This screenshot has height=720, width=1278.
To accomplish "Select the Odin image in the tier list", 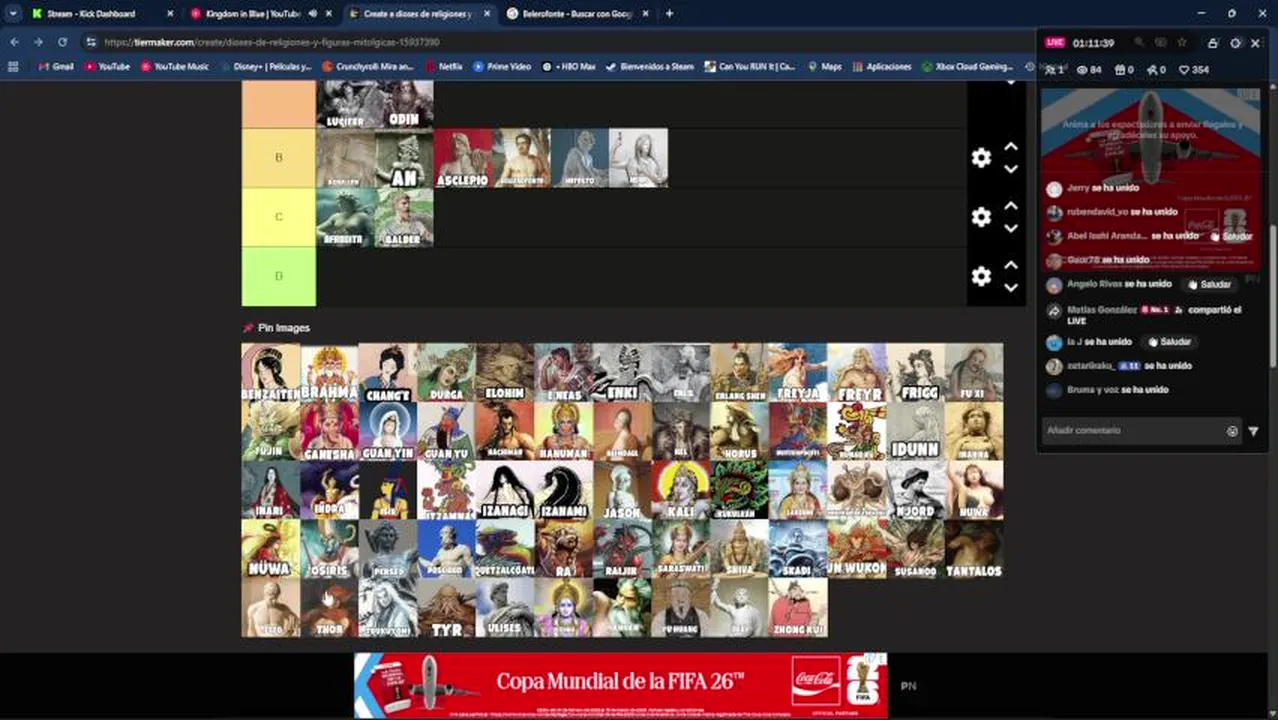I will point(404,104).
